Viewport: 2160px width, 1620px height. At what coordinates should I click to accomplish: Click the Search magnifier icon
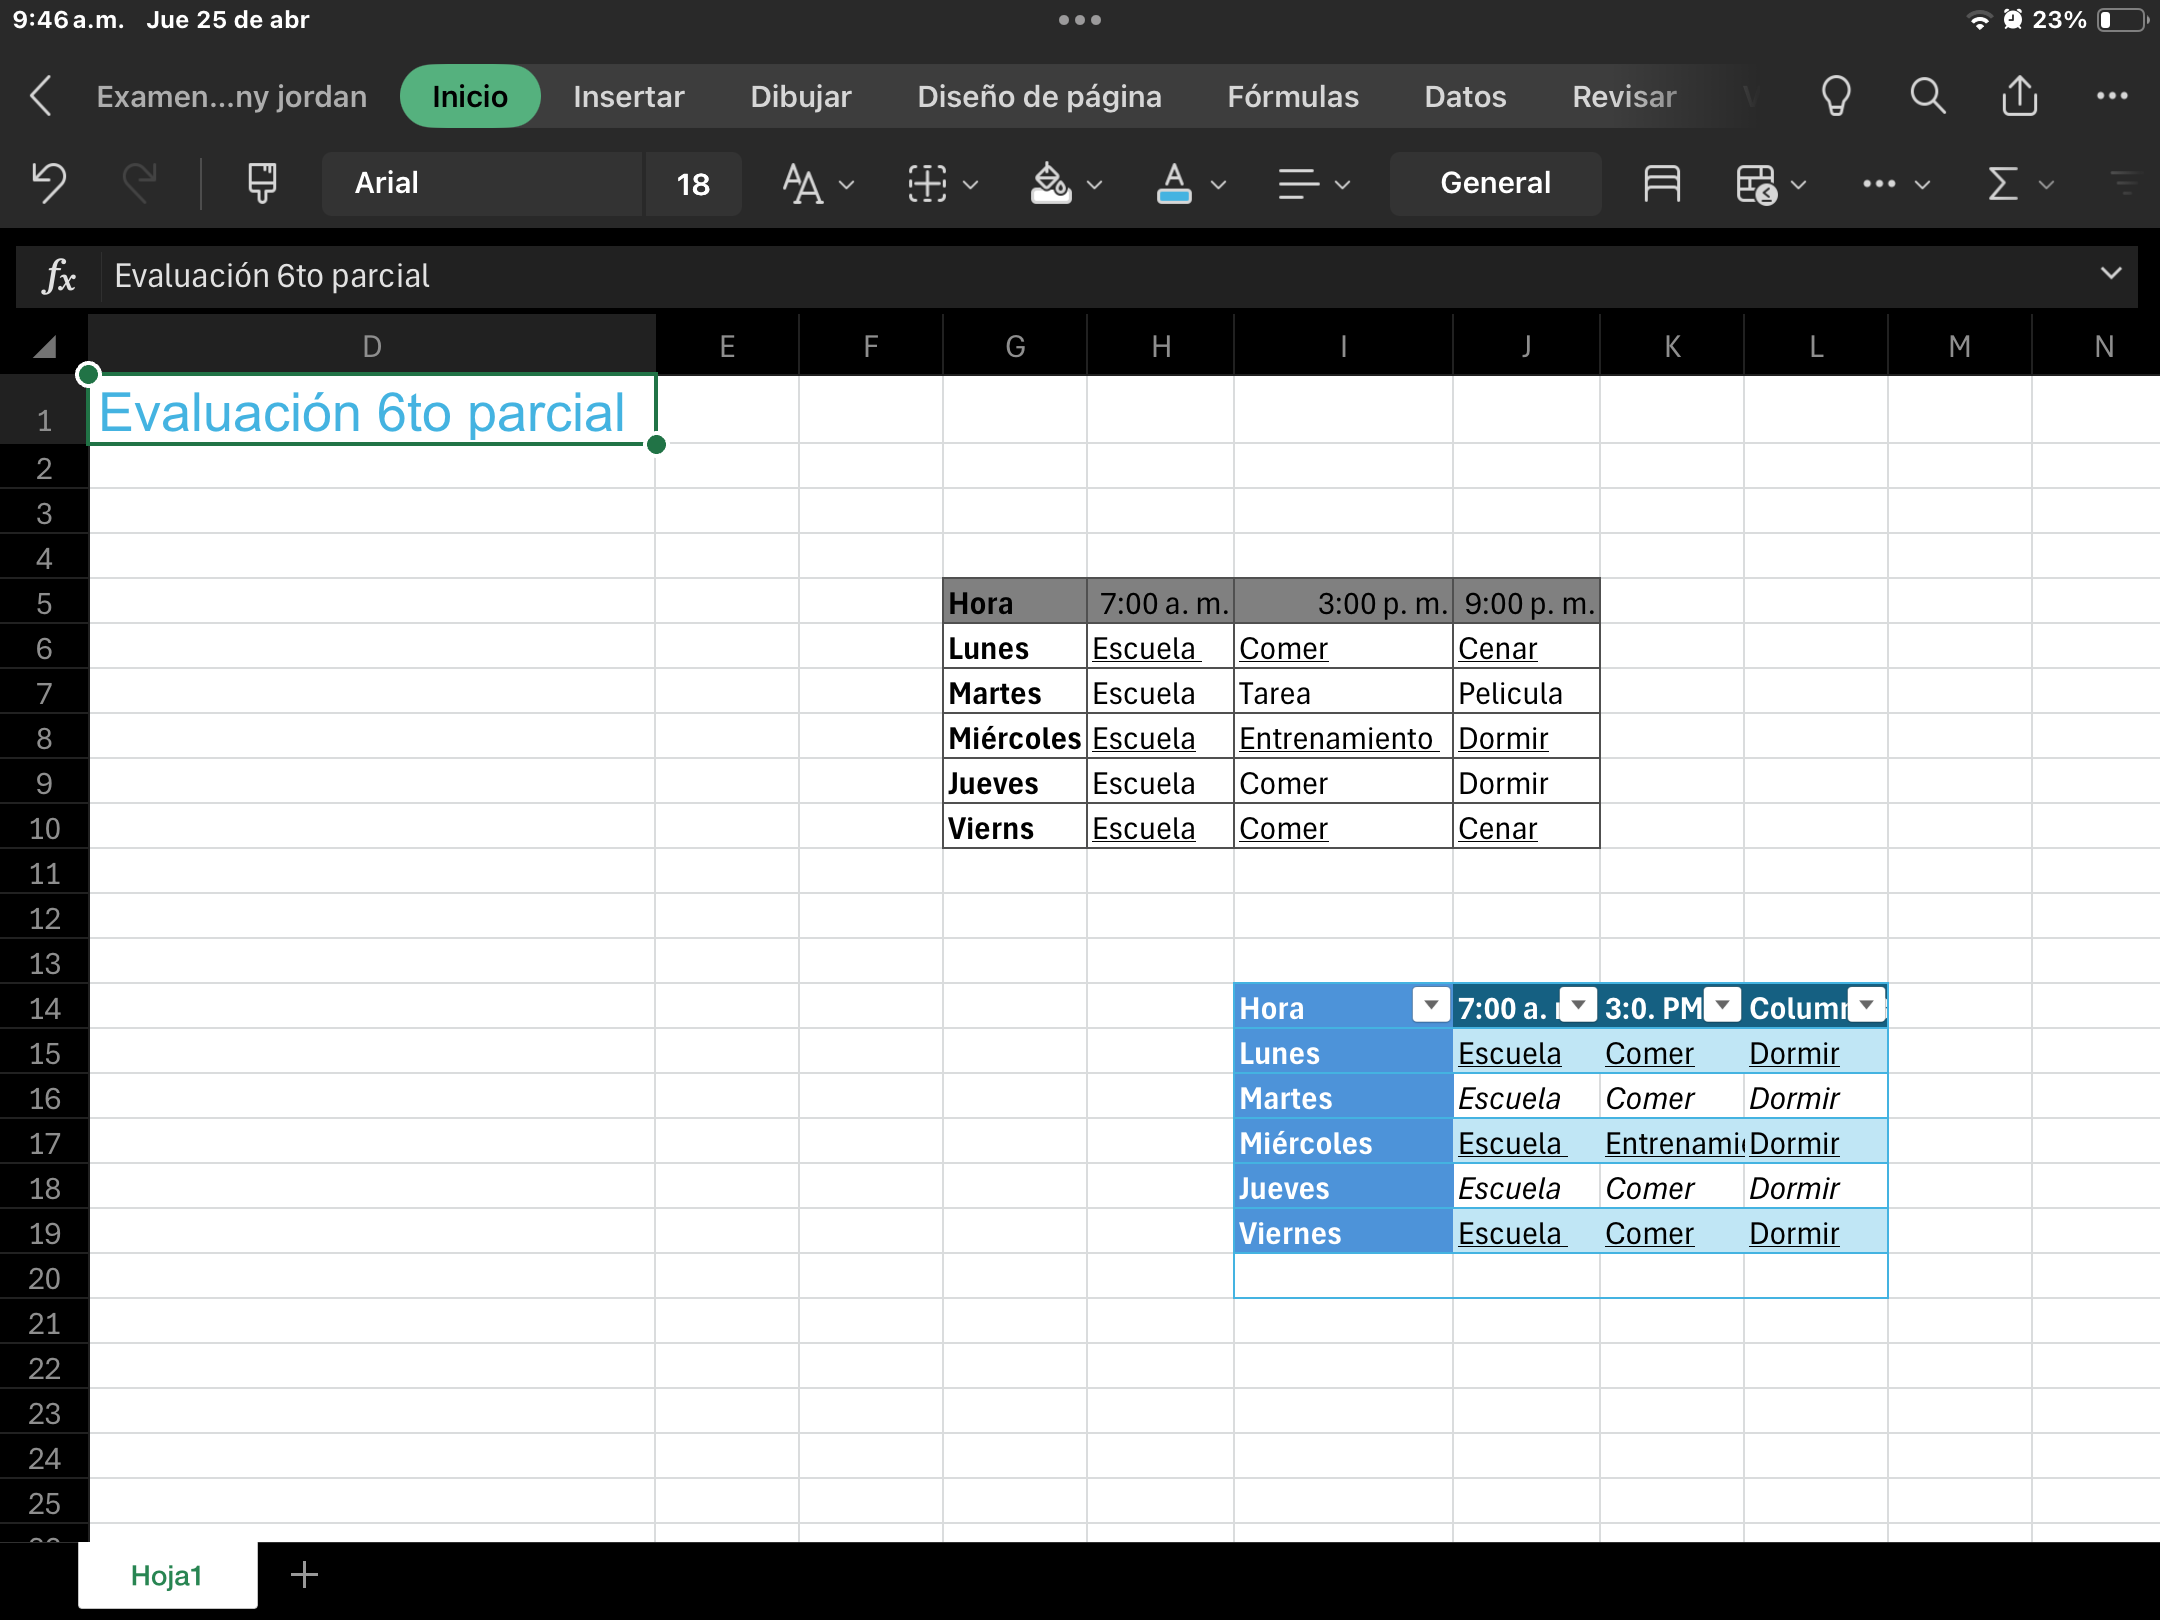[1927, 97]
